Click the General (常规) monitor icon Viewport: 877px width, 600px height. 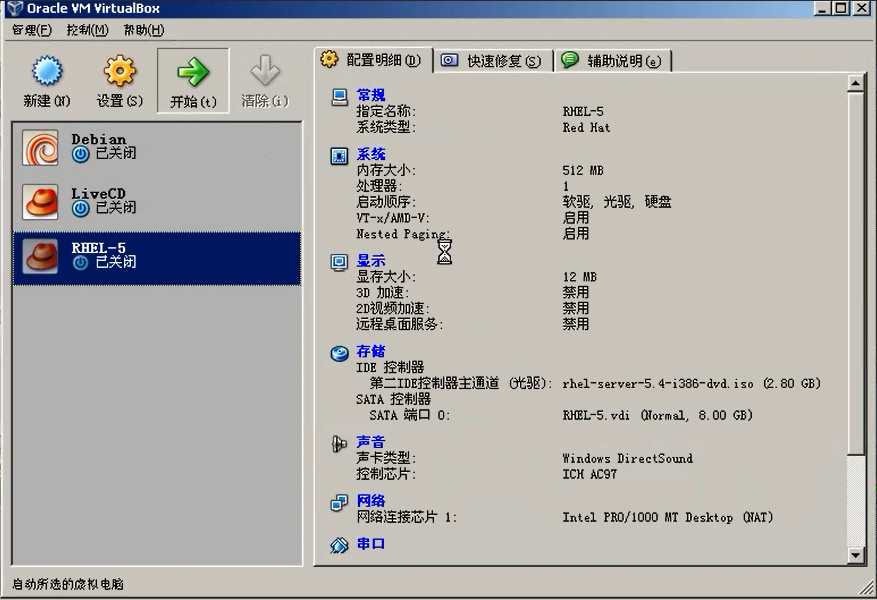tap(340, 97)
